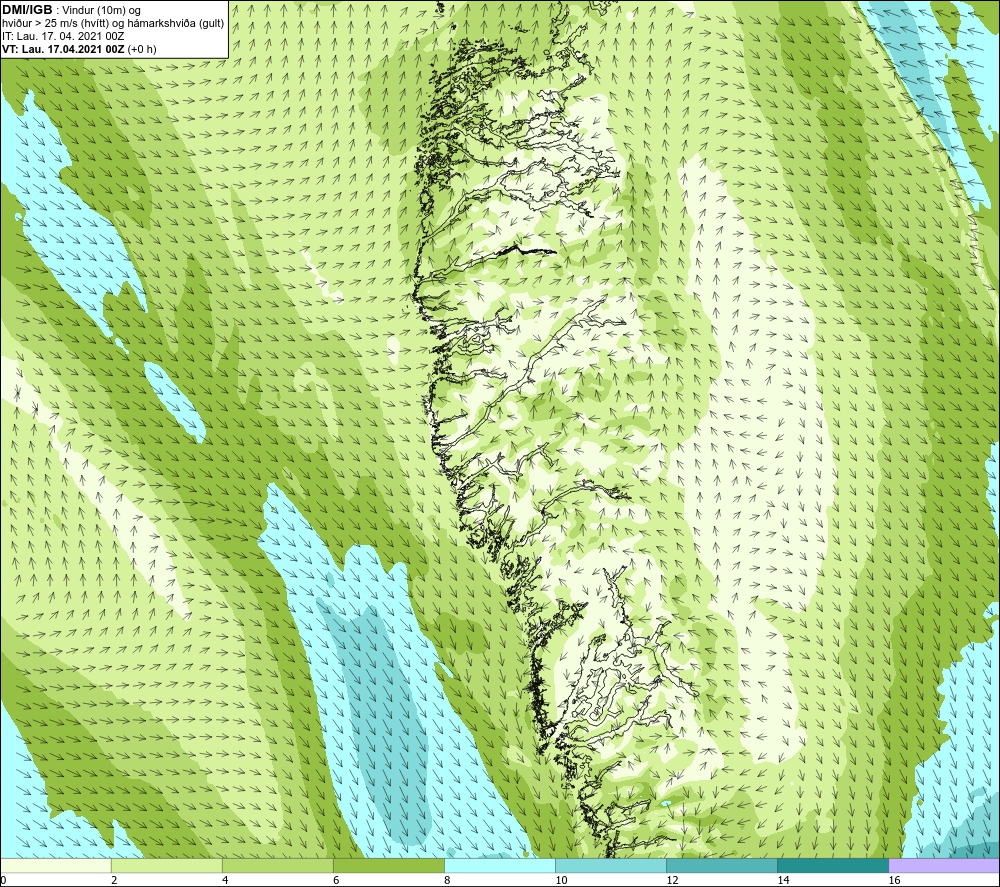The width and height of the screenshot is (1000, 887).
Task: Click the legend scale label "6"
Action: coord(336,881)
